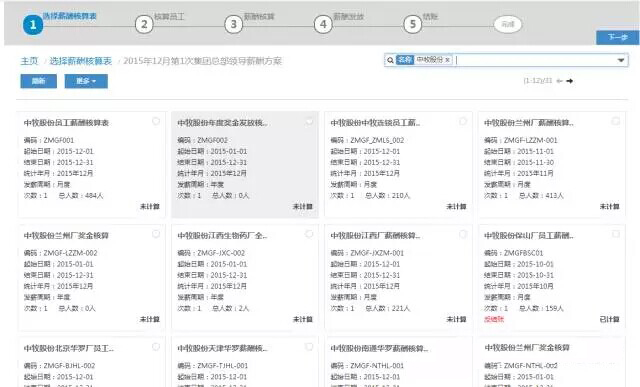
Task: Select the ZMGF-LZZM-002 card radio circle
Action: coord(156,234)
